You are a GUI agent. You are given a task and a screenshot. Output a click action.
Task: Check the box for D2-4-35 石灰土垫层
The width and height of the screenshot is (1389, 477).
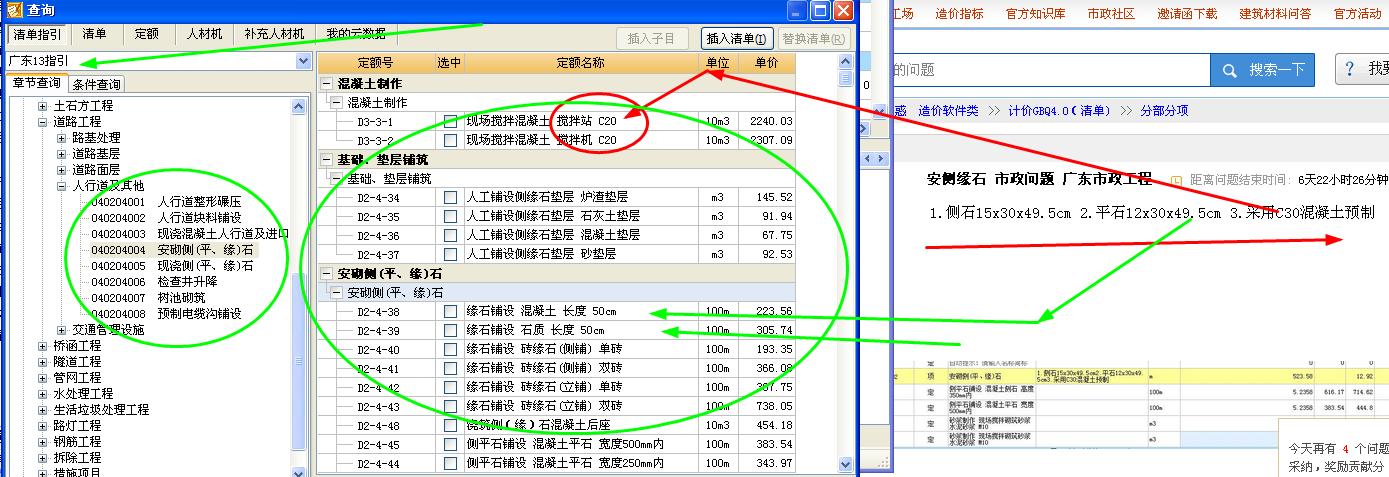[450, 217]
